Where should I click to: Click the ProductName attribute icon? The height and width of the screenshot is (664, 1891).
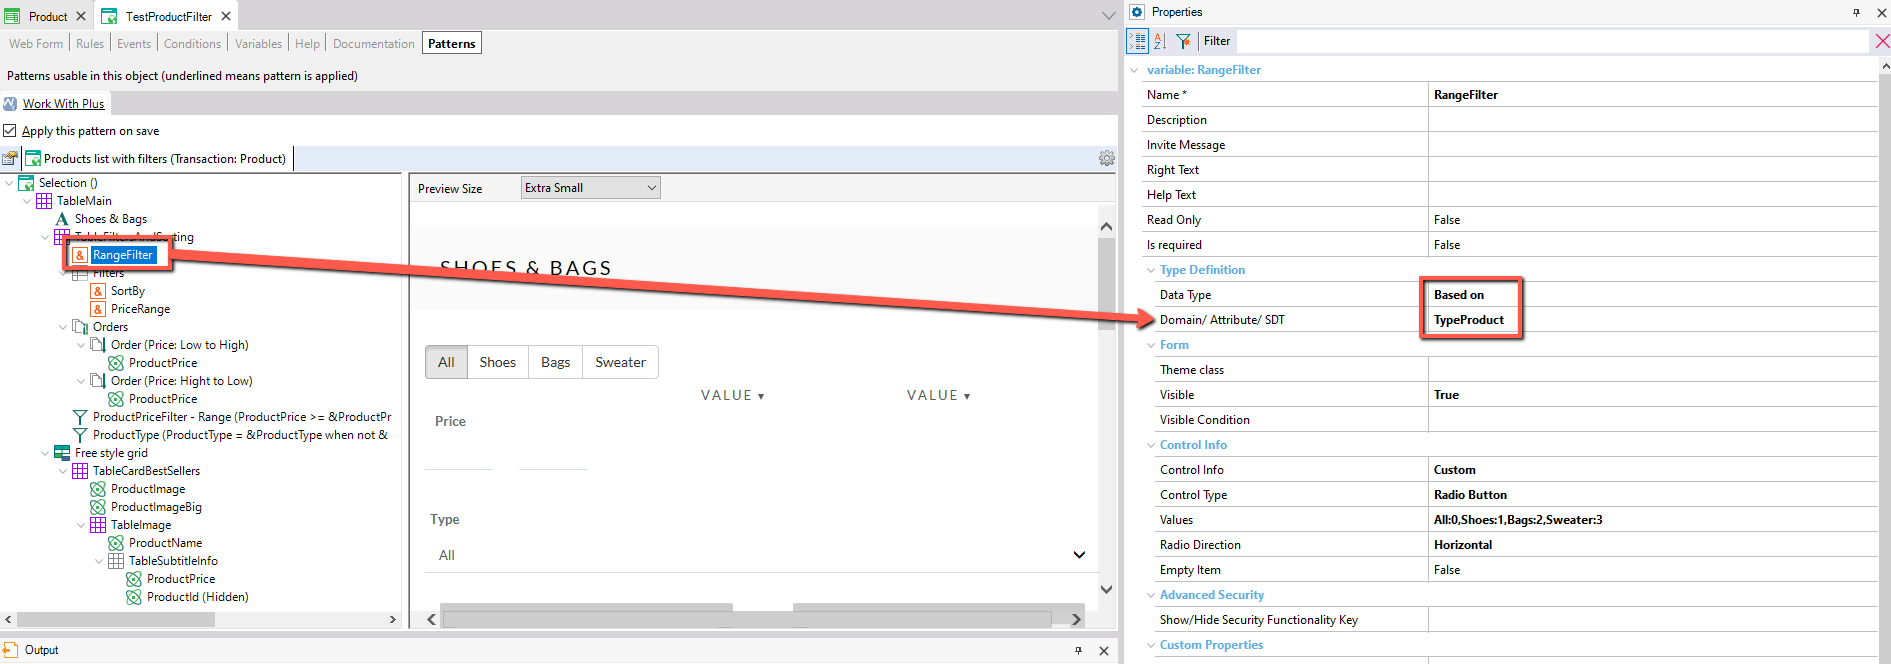tap(116, 543)
